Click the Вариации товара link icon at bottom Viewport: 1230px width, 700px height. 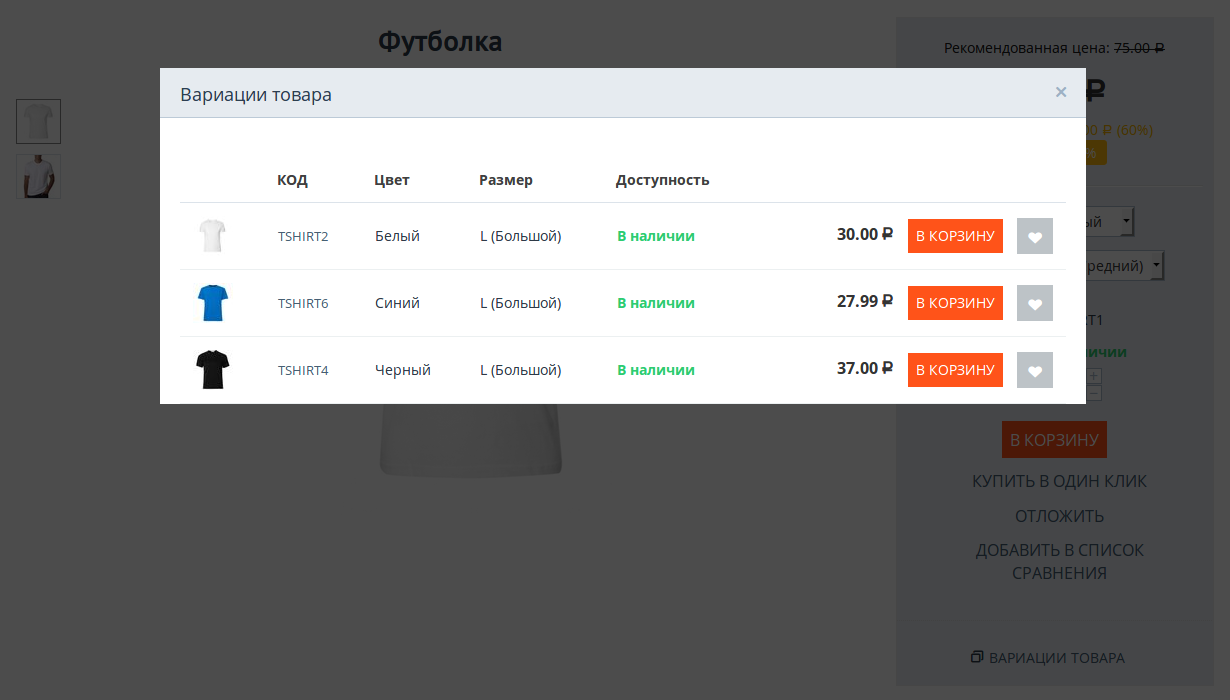point(977,657)
